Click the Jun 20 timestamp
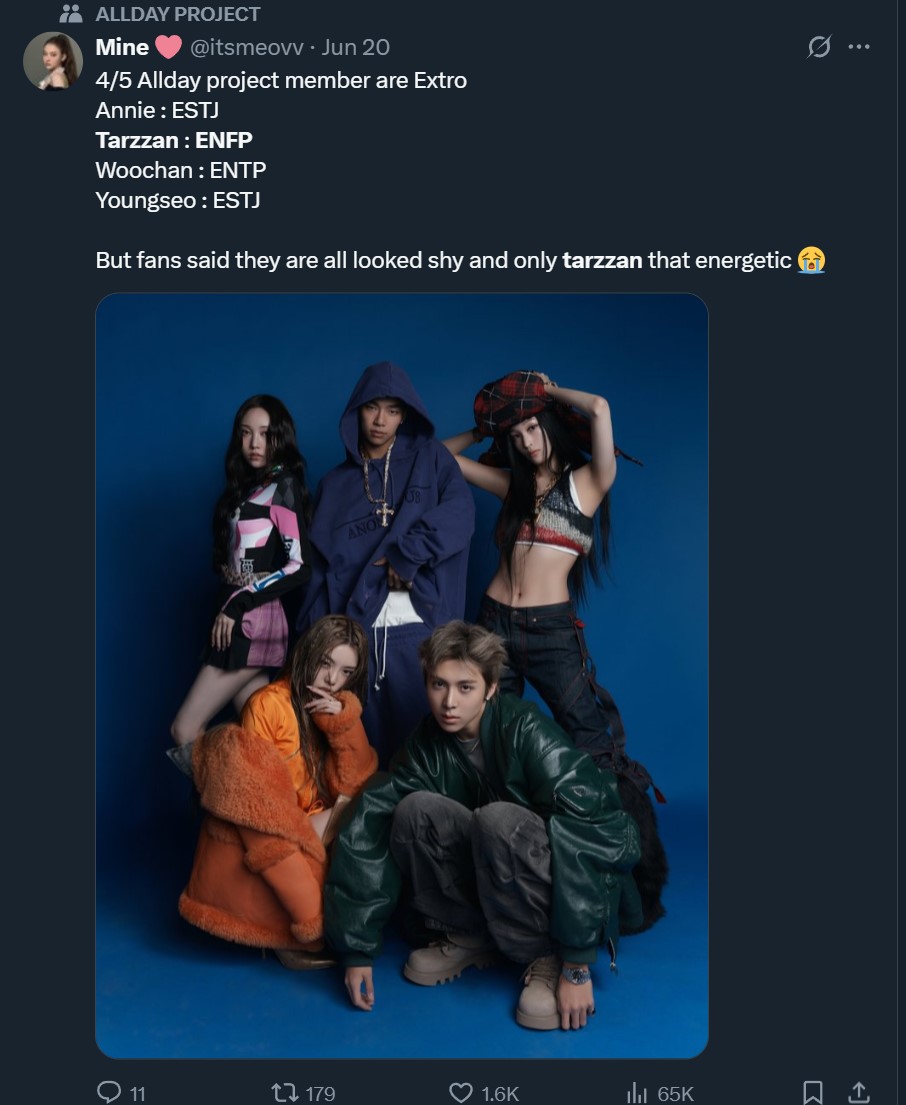906x1105 pixels. coord(356,47)
